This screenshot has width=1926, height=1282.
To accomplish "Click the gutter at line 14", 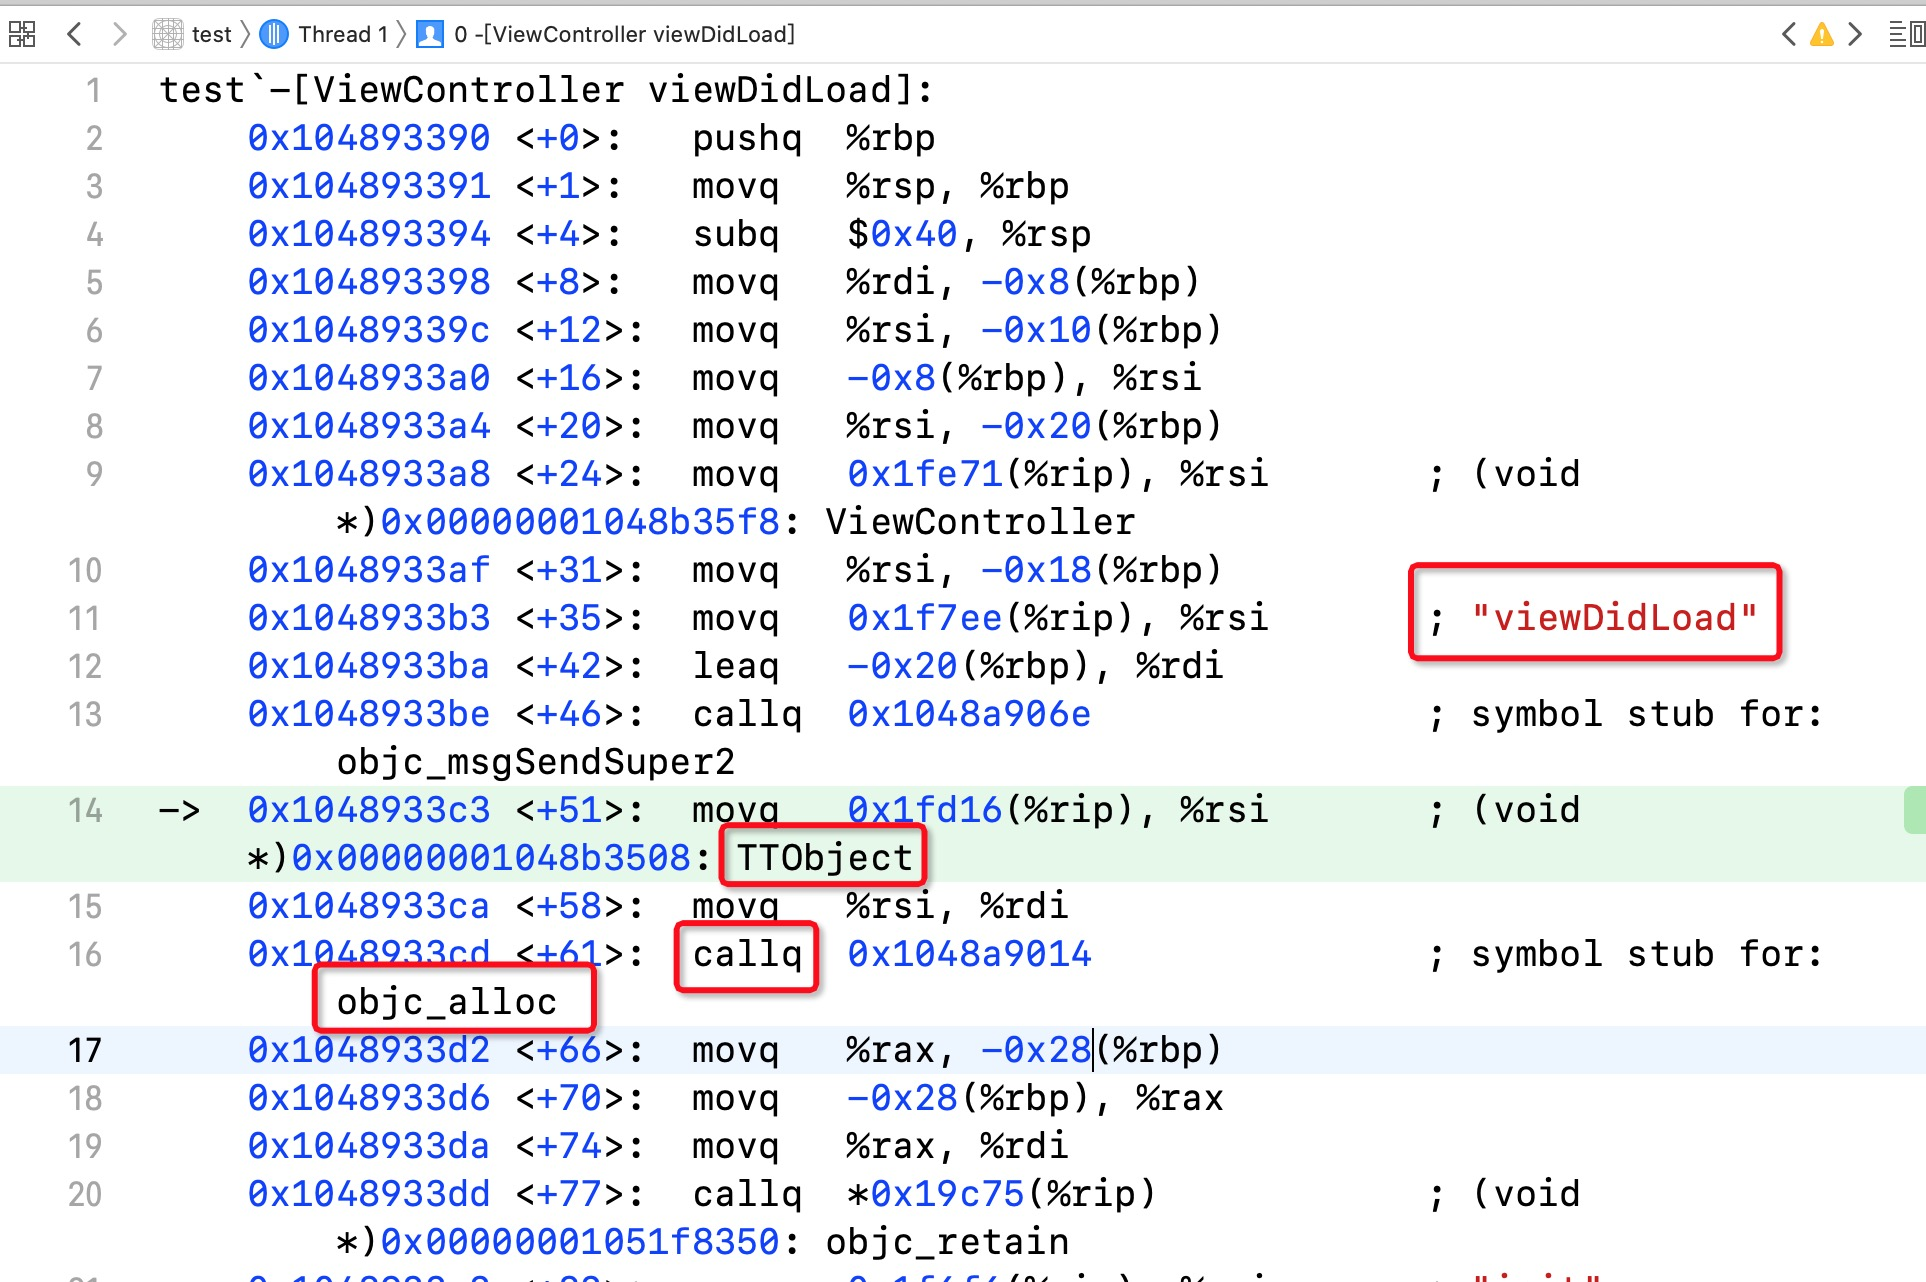I will 85,810.
